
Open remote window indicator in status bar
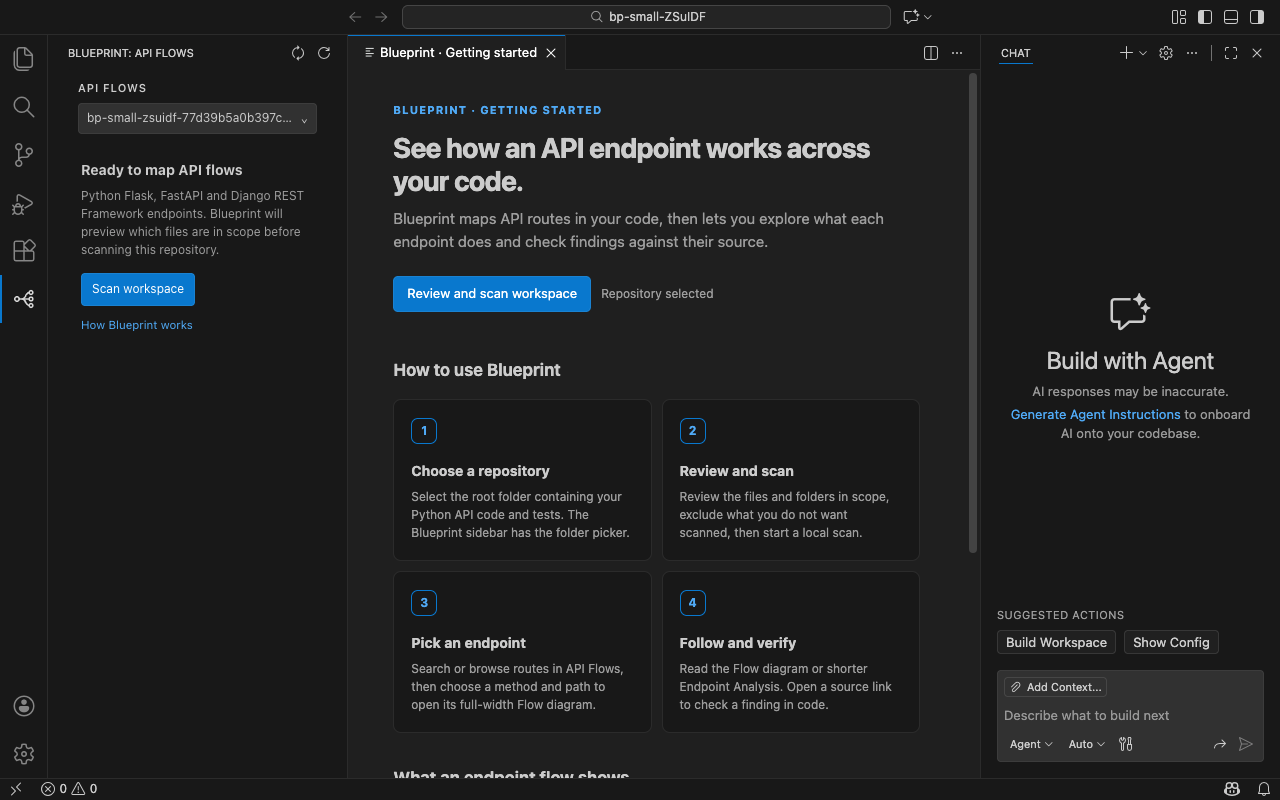(16, 789)
